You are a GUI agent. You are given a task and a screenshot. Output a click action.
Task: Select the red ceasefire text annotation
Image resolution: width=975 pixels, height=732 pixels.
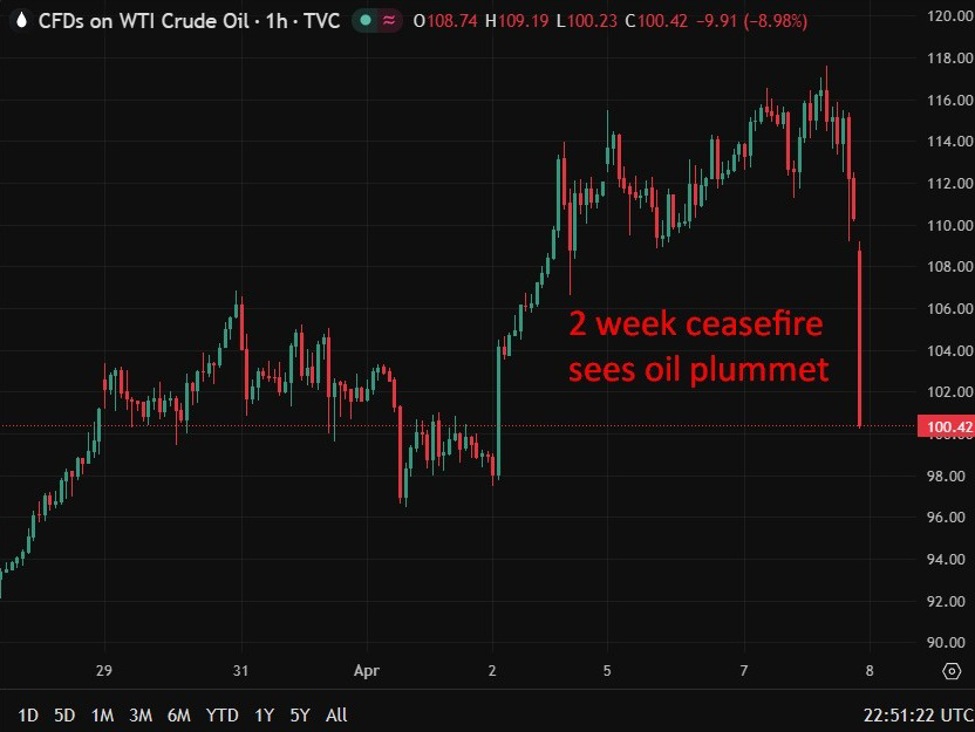[x=699, y=347]
